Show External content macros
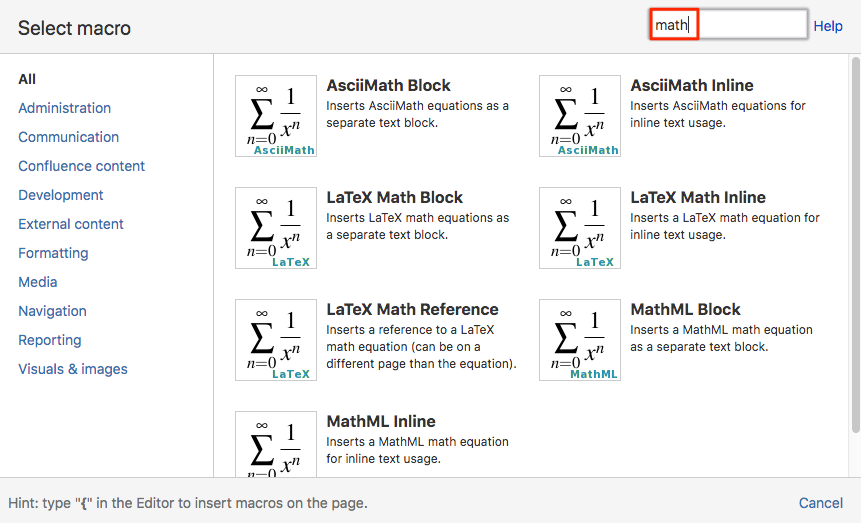This screenshot has width=861, height=523. click(x=71, y=224)
